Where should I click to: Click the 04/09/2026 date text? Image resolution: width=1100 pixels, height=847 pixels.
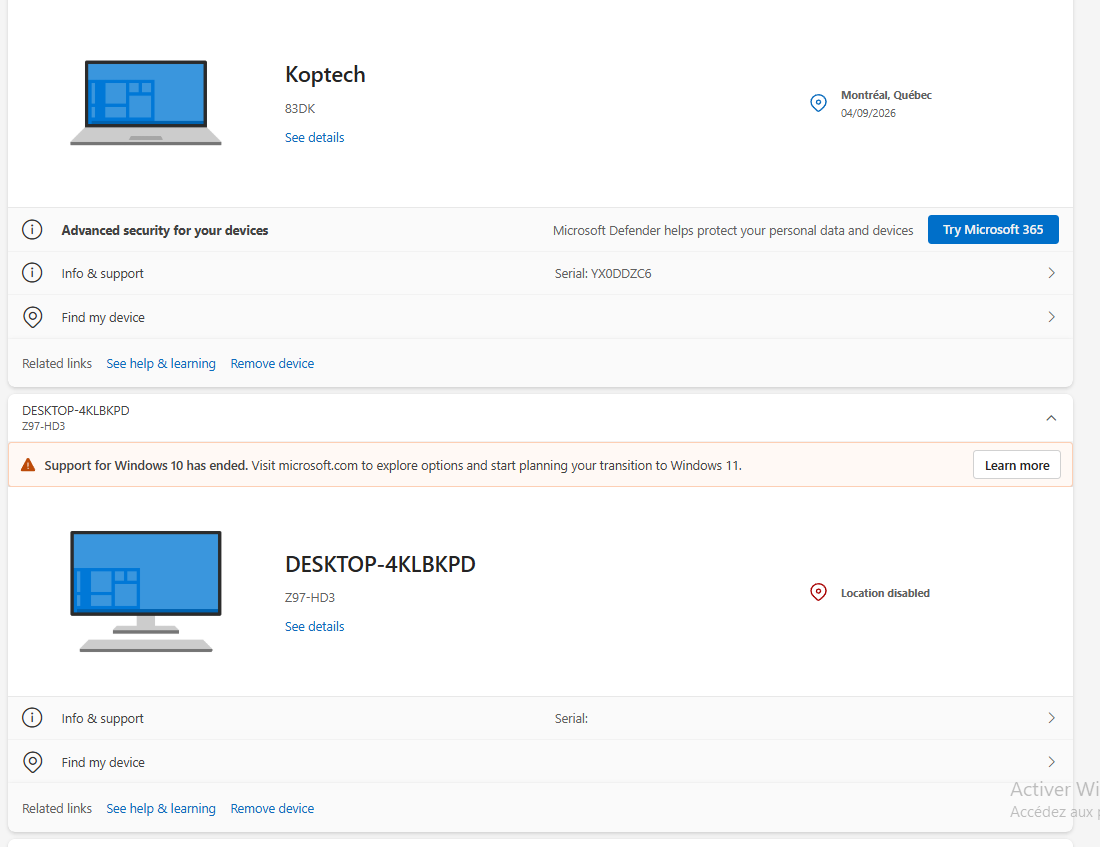pos(868,113)
